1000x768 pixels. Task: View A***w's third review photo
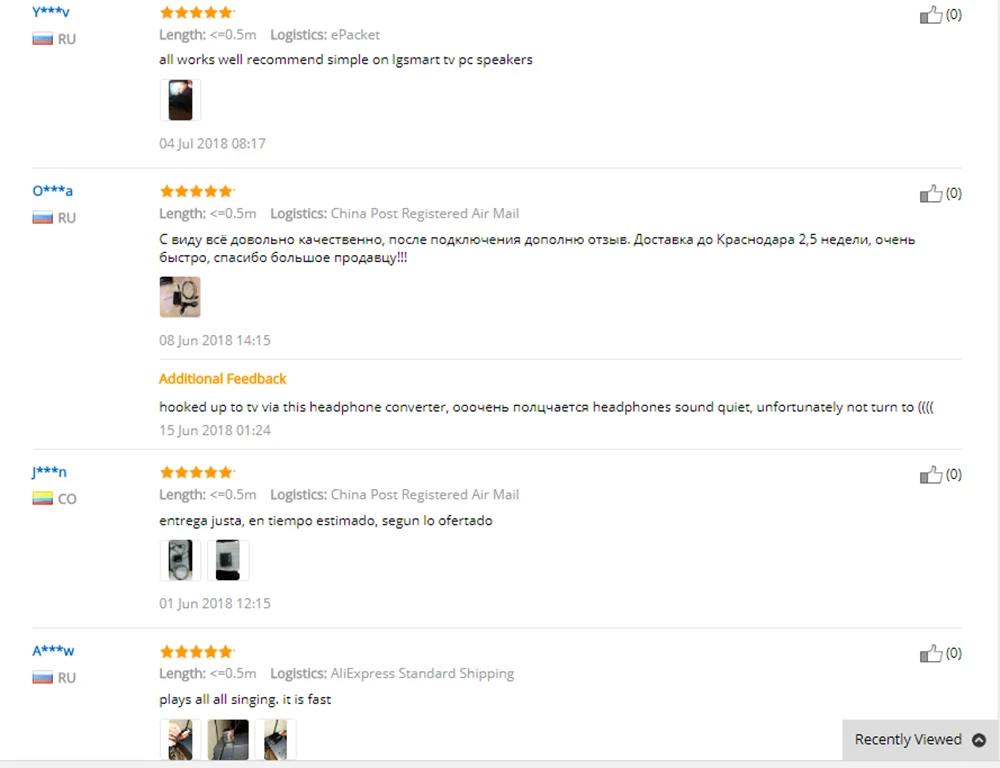pyautogui.click(x=276, y=739)
